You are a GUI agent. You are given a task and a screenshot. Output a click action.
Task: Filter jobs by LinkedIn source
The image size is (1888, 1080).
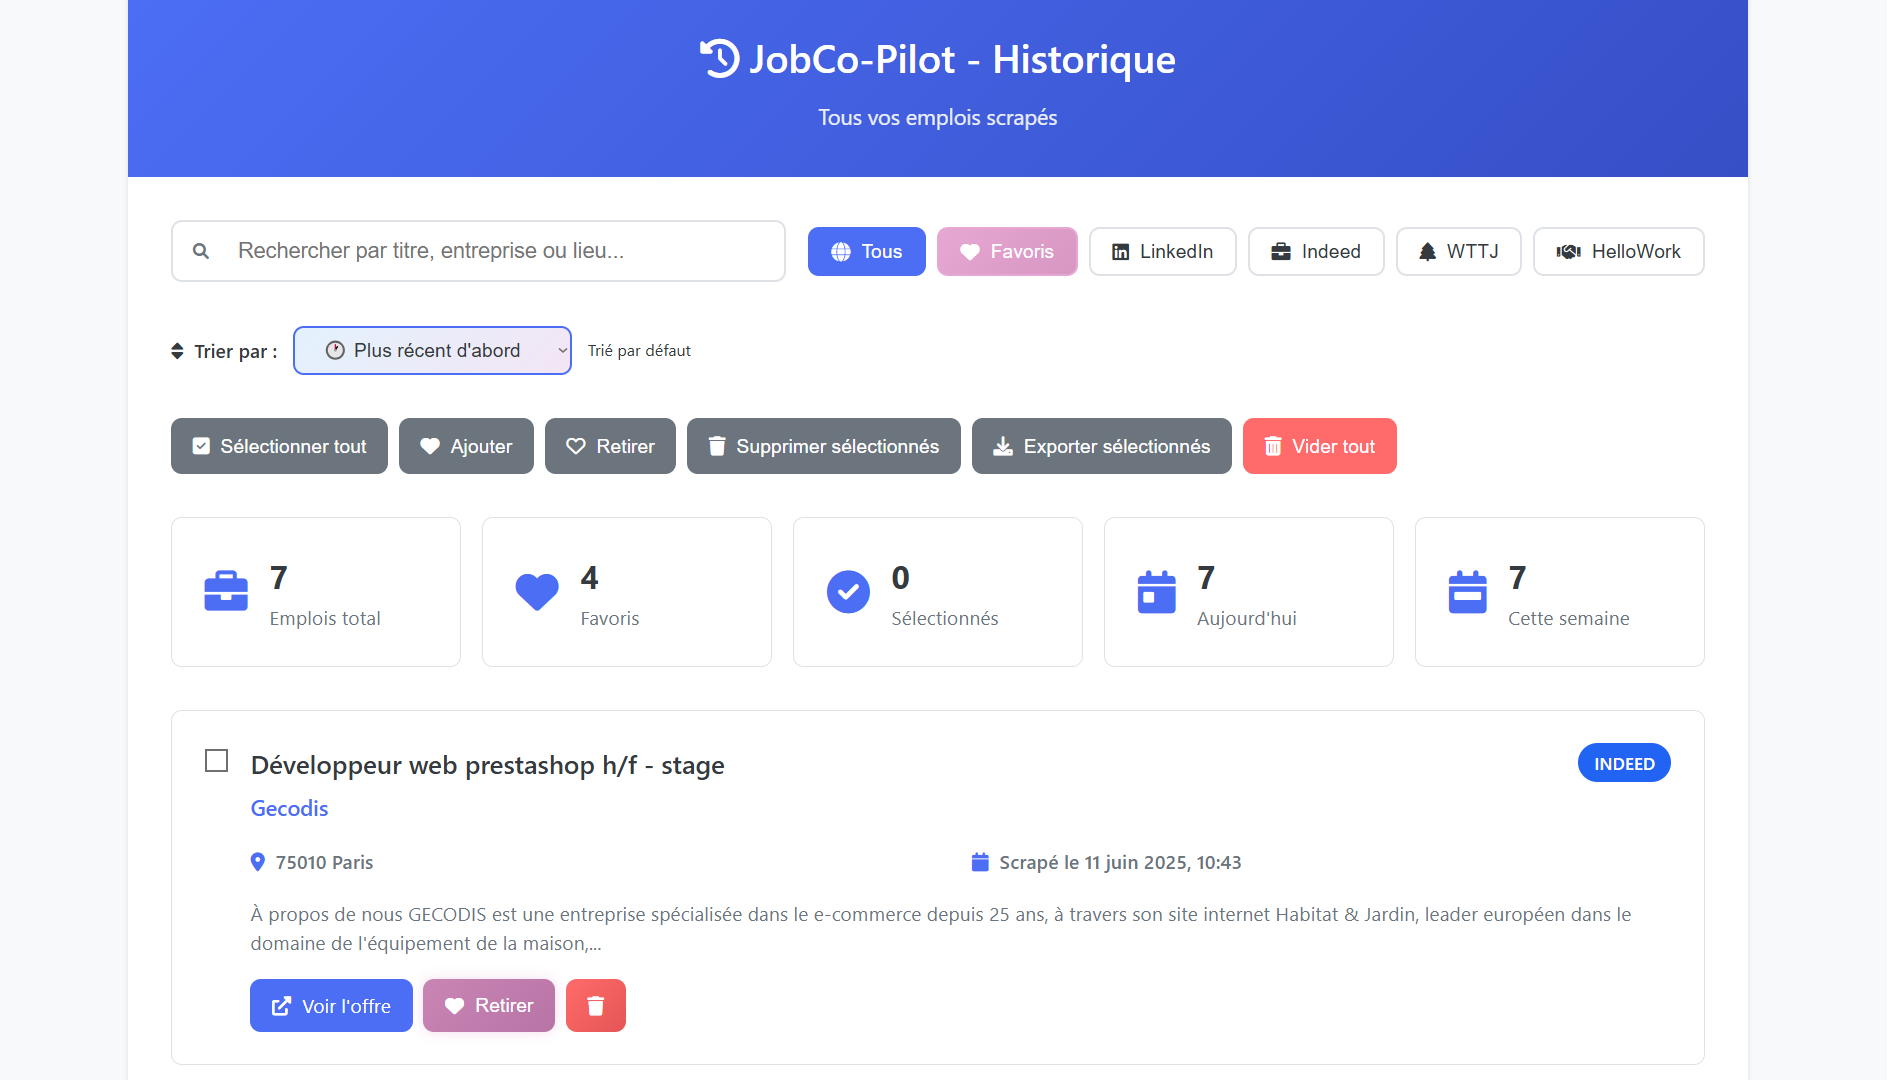coord(1163,252)
